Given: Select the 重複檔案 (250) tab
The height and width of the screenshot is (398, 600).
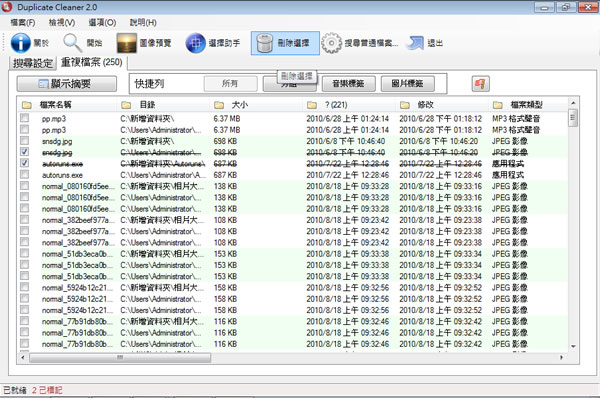Looking at the screenshot, I should (92, 62).
